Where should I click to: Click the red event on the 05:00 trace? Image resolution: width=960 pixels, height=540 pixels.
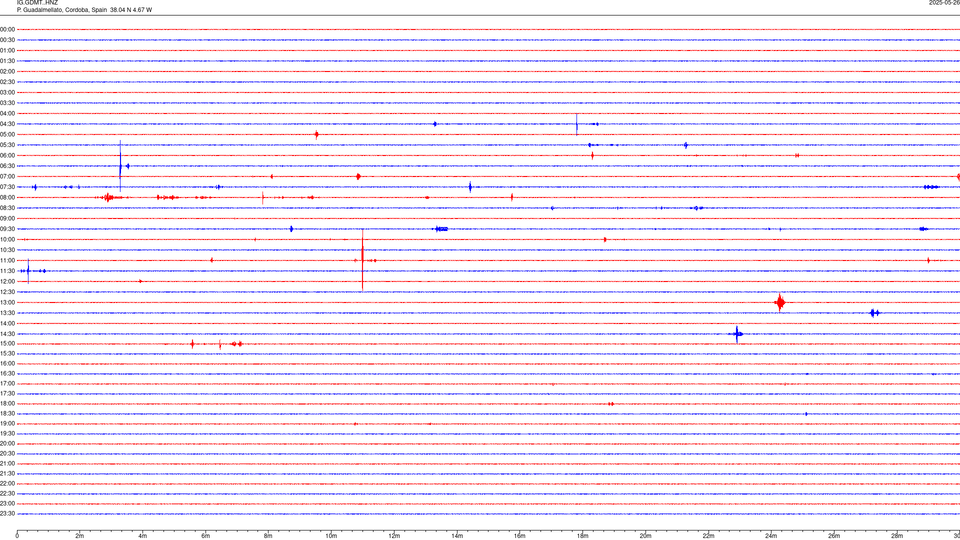(x=317, y=134)
